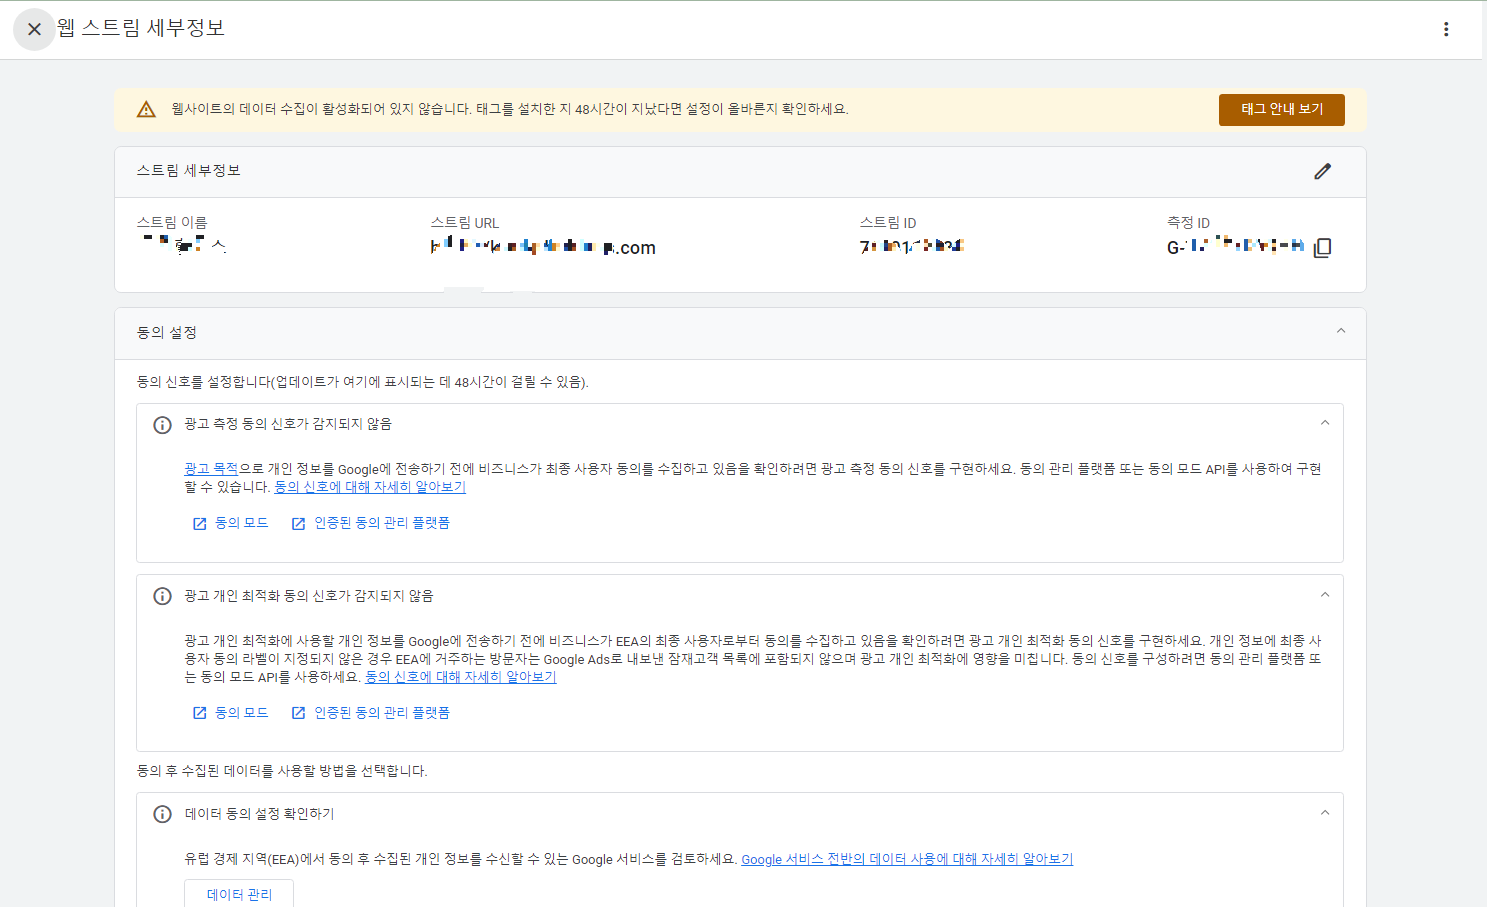Collapse the 동의 설정 section
Image resolution: width=1487 pixels, height=907 pixels.
(x=1341, y=331)
